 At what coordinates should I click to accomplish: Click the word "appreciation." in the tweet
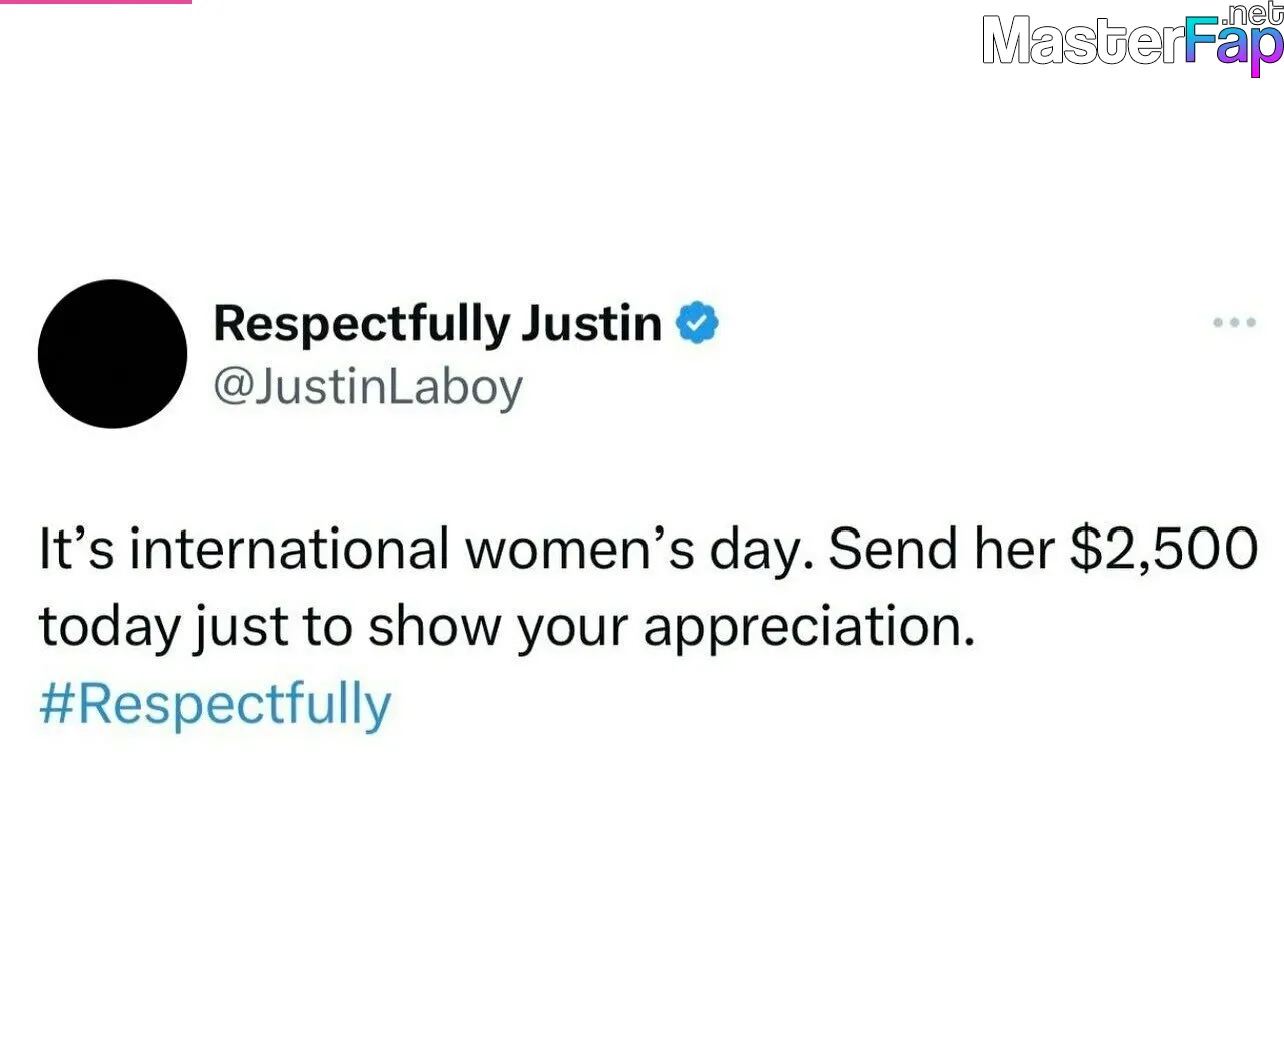pyautogui.click(x=808, y=628)
